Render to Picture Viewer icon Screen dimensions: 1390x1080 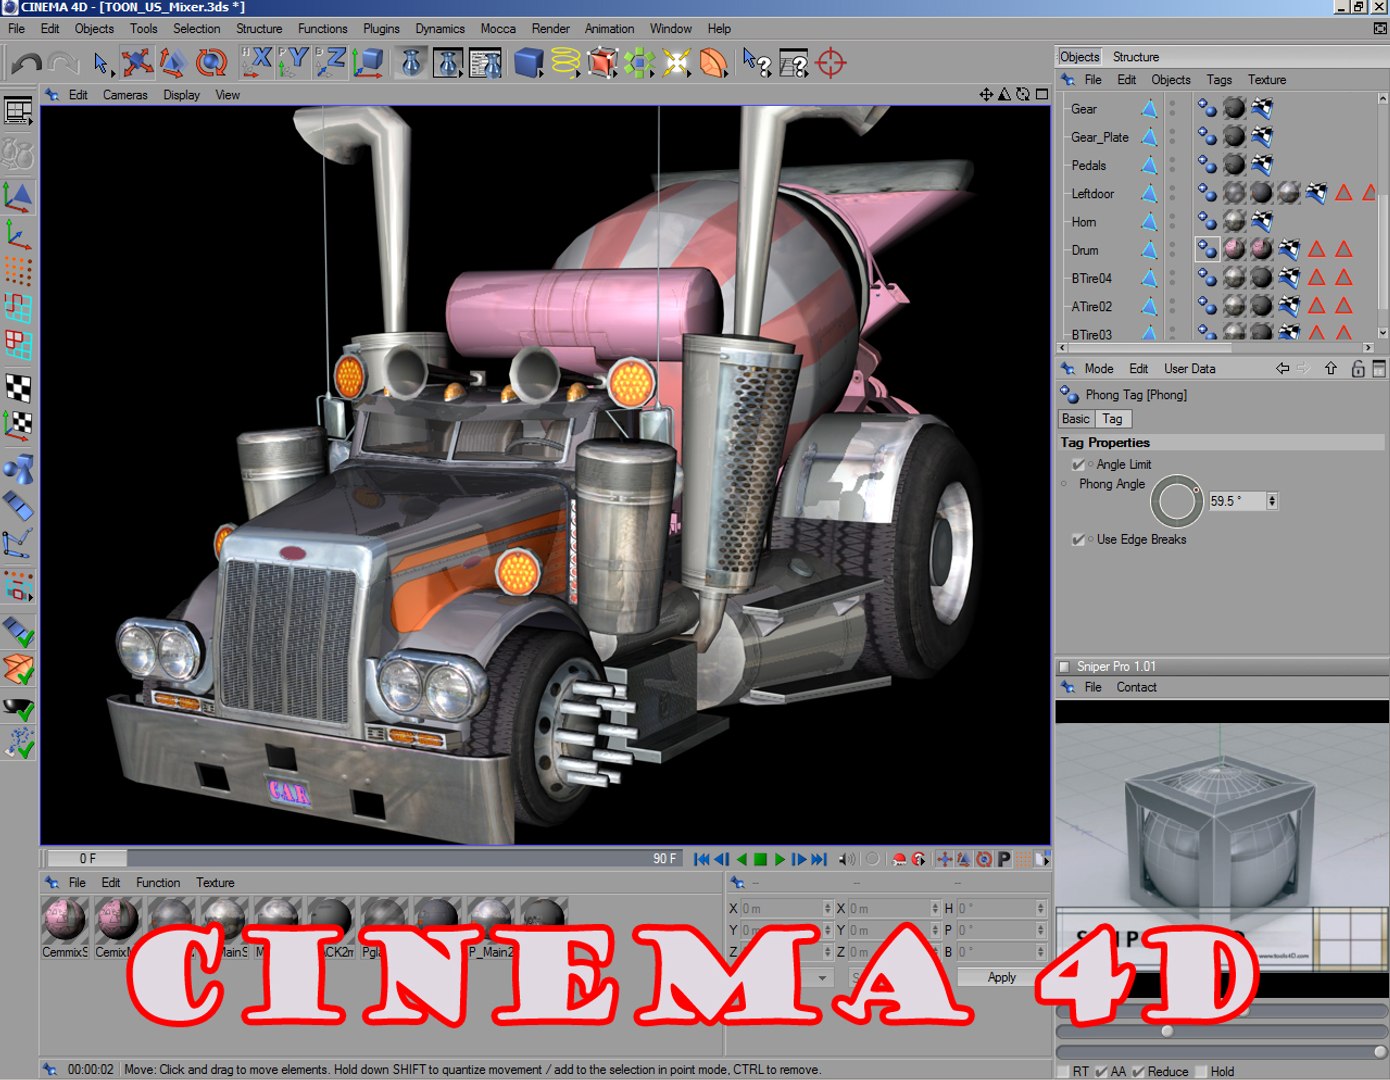(448, 63)
